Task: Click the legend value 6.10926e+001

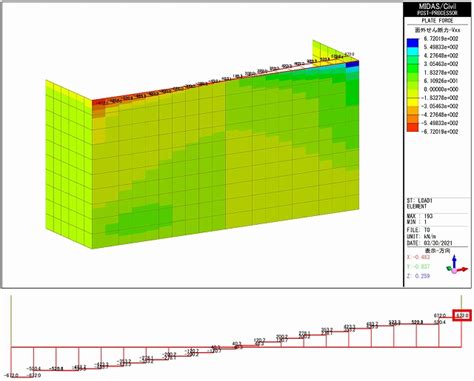Action: (441, 81)
